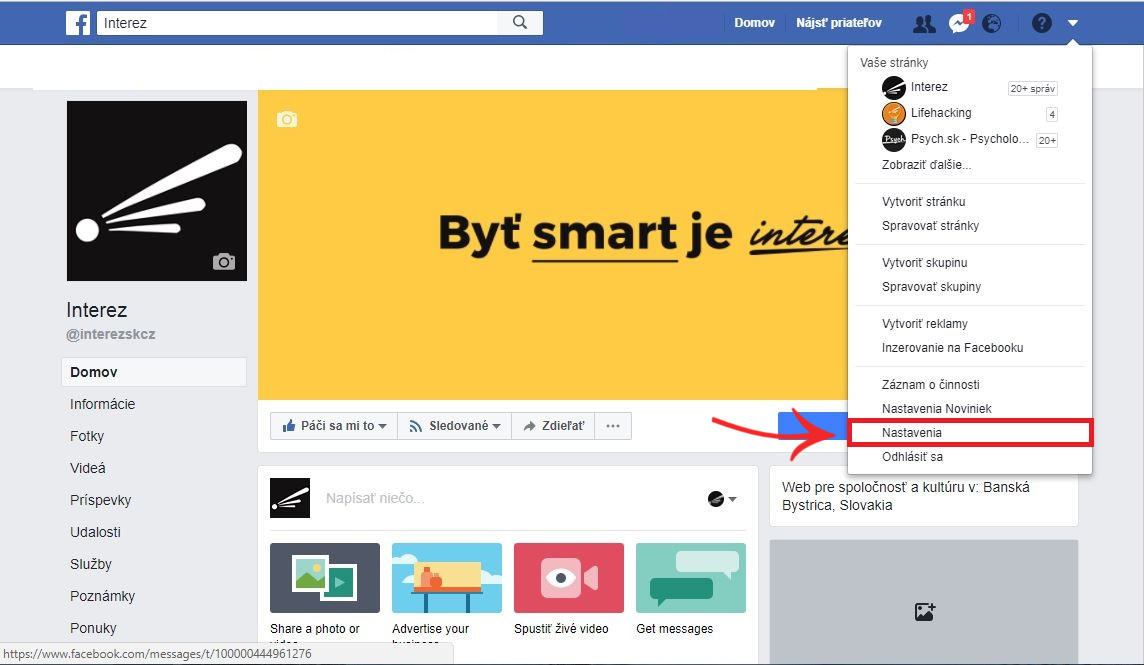1144x665 pixels.
Task: Click camera icon on cover photo
Action: pyautogui.click(x=287, y=119)
